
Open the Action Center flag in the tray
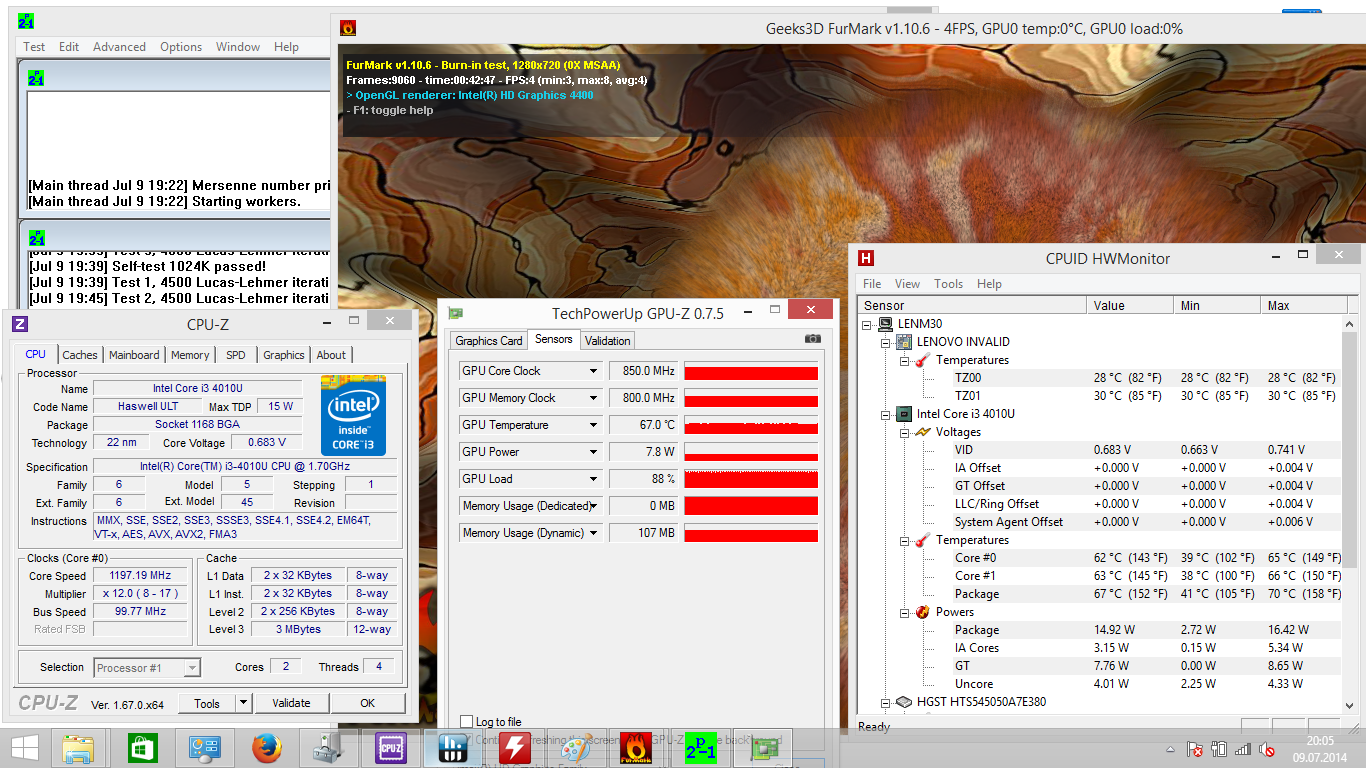pos(1194,749)
